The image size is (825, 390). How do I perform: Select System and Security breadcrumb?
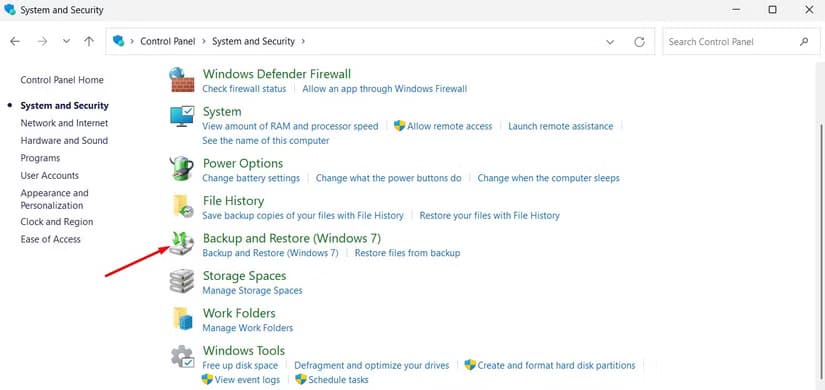coord(253,41)
